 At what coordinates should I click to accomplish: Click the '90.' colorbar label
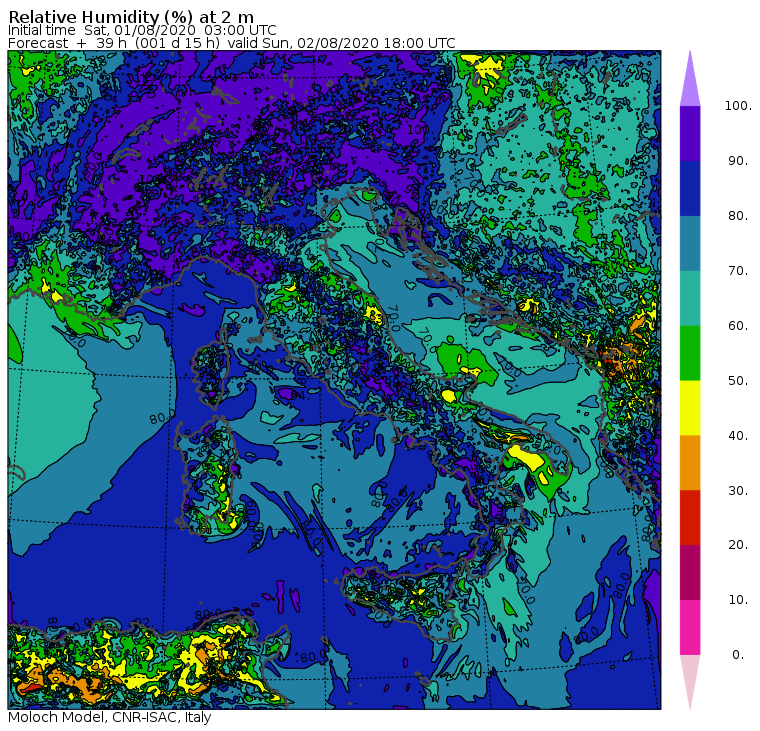[738, 160]
